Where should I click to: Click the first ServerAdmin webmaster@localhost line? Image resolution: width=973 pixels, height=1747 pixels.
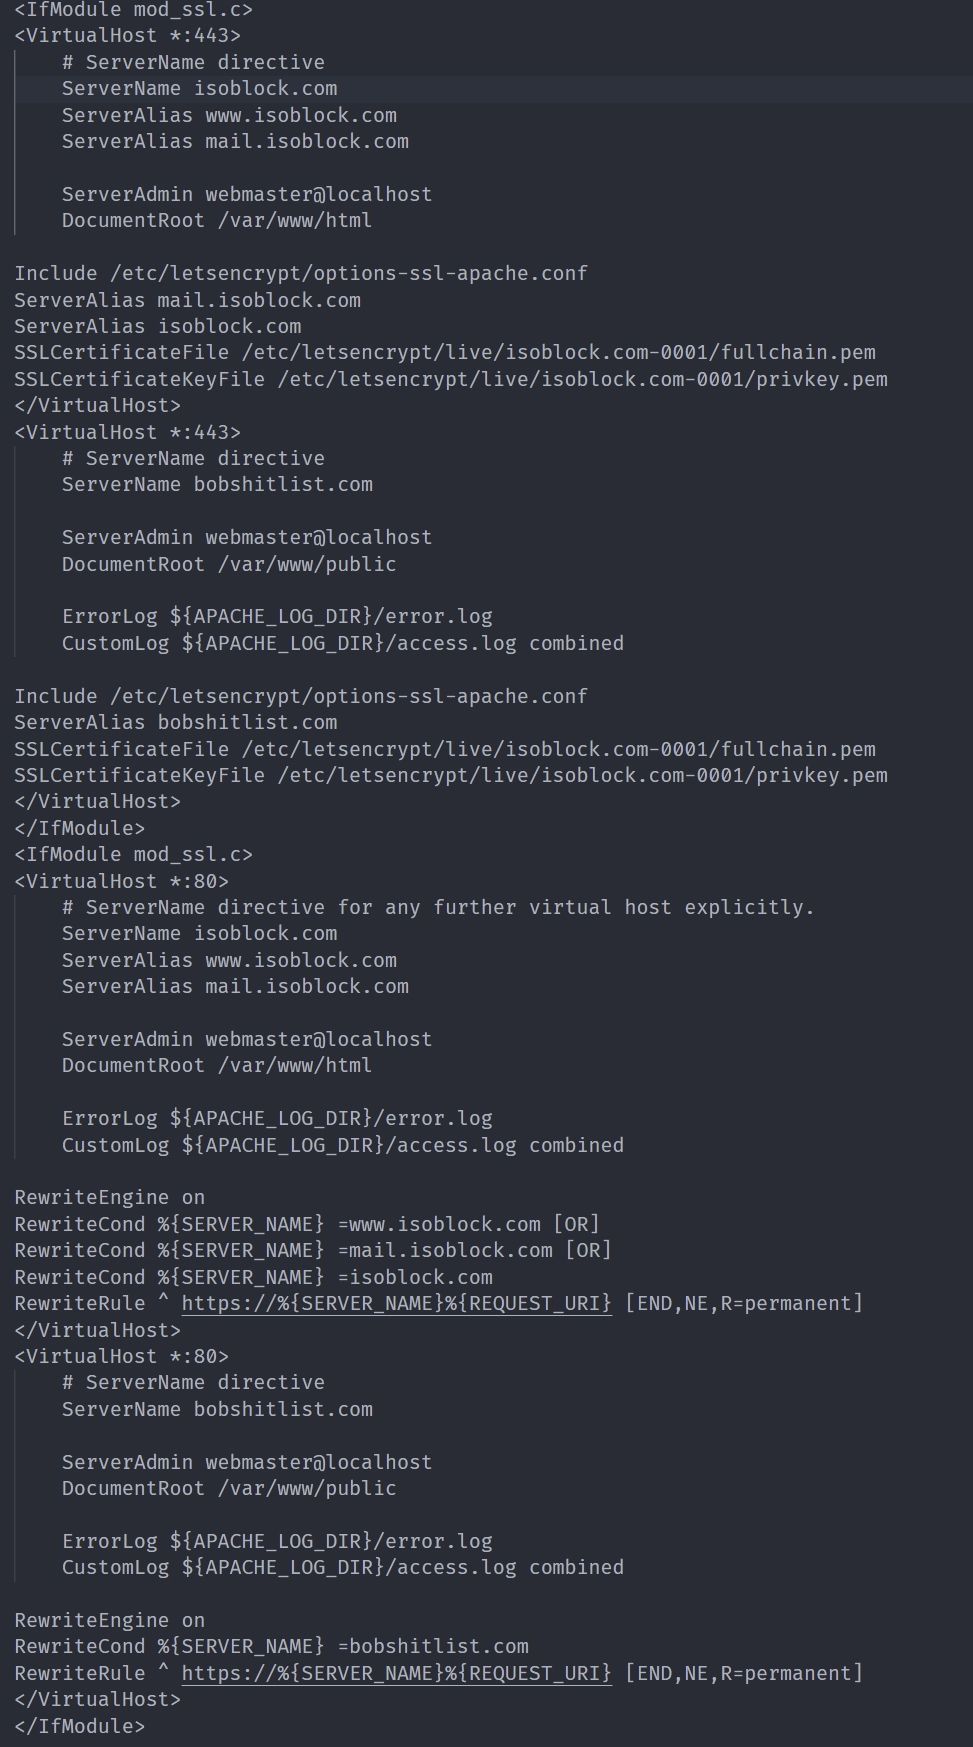[246, 194]
